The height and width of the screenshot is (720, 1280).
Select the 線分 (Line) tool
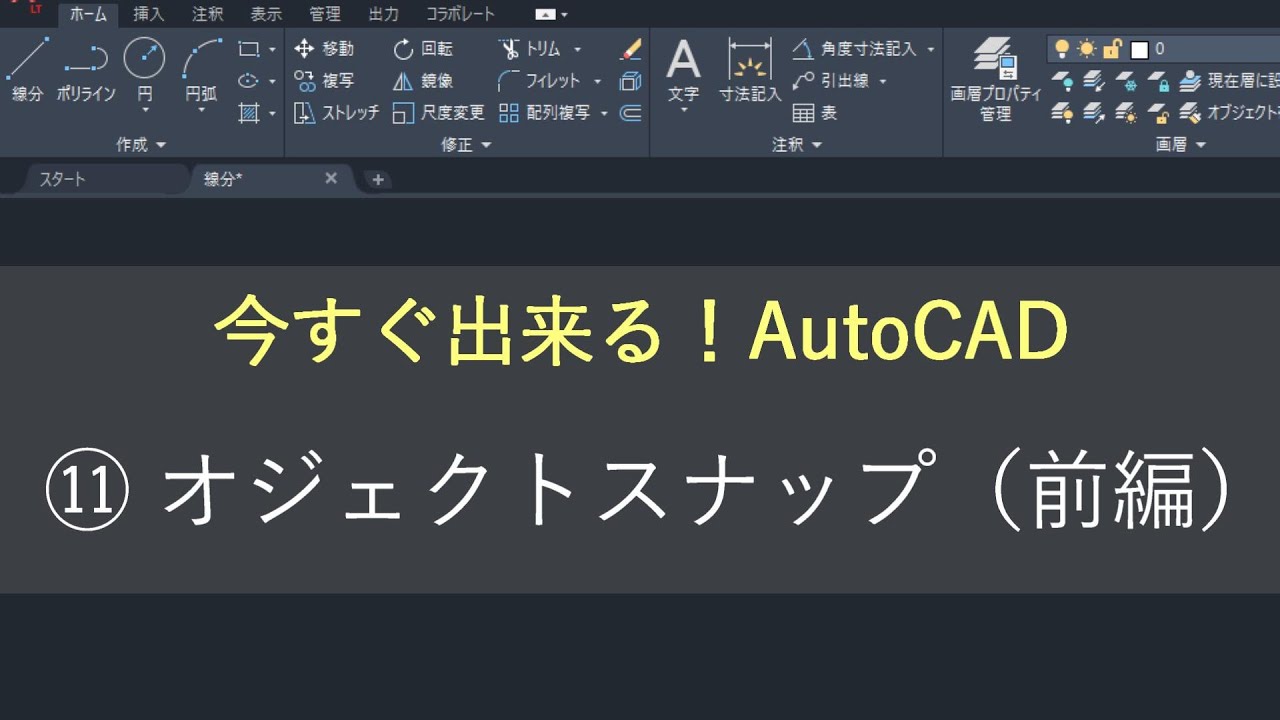coord(27,69)
